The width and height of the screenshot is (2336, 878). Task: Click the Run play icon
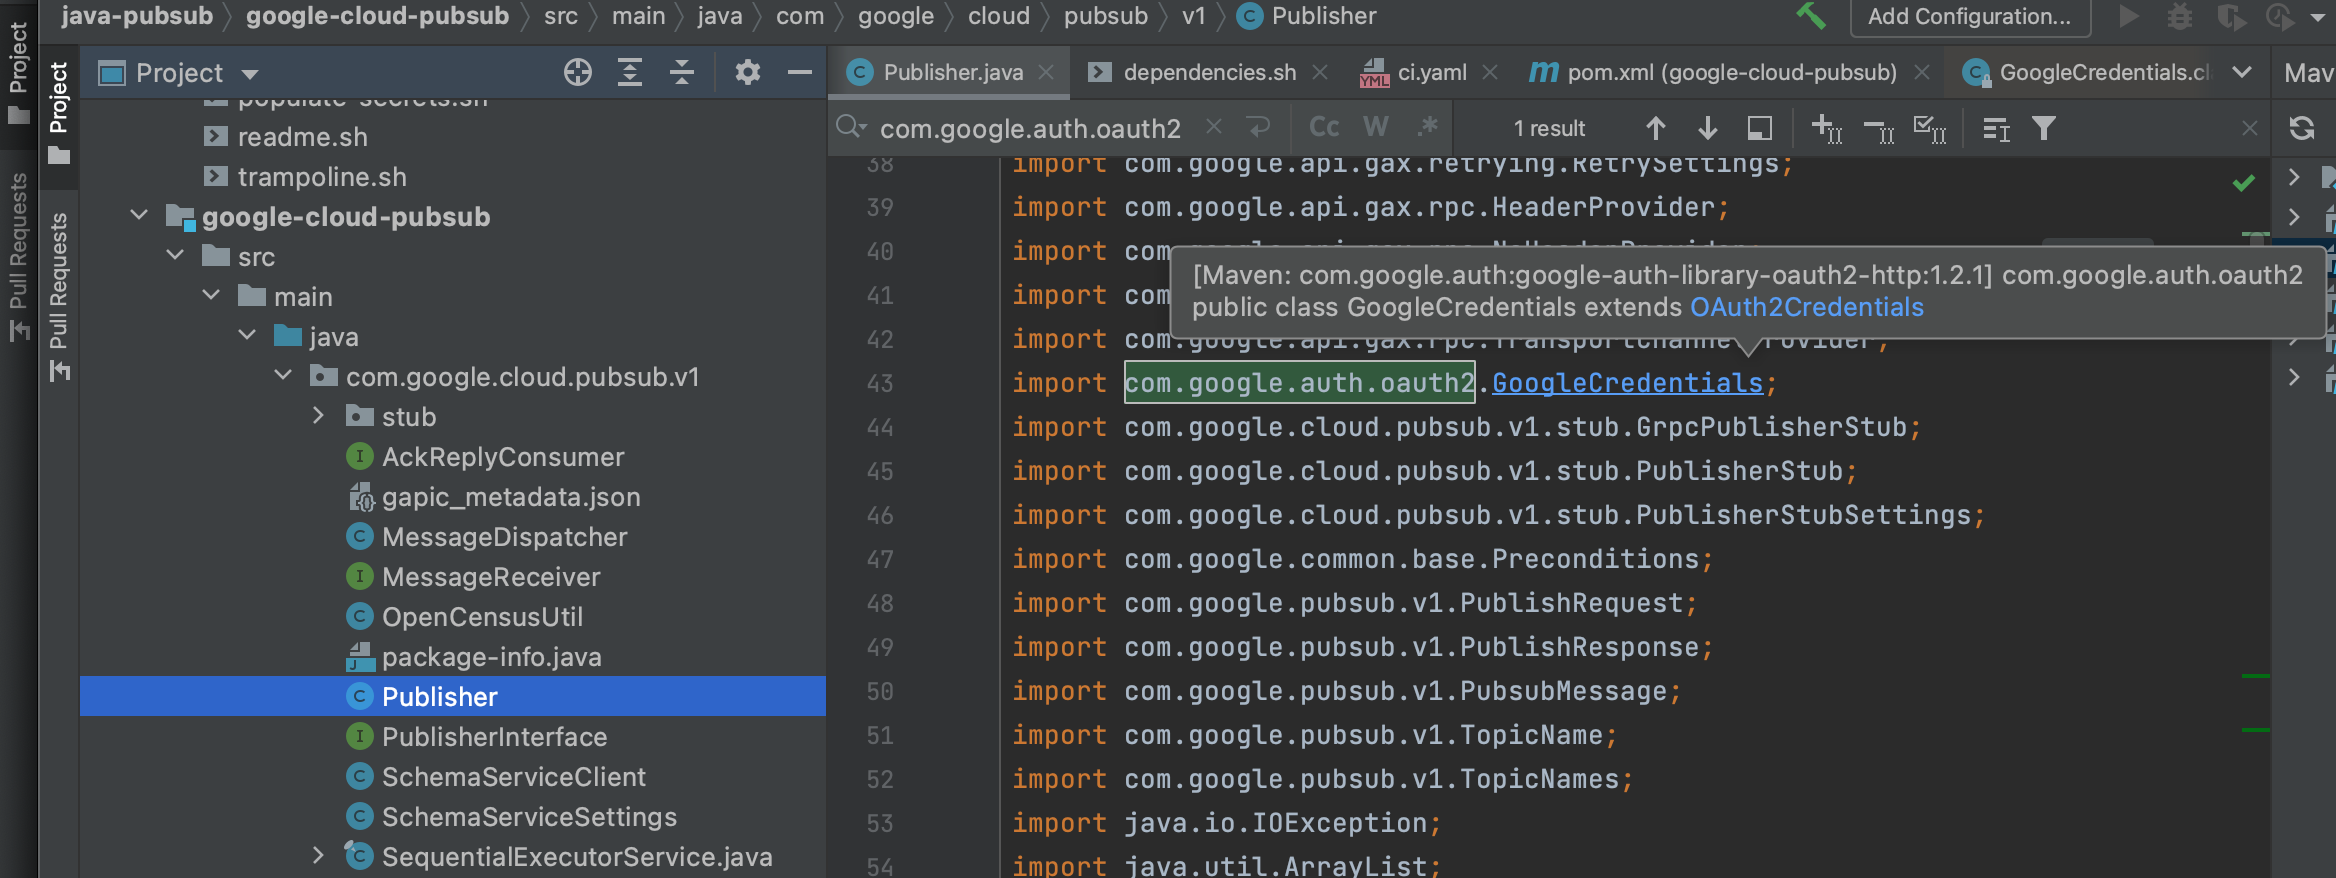2129,16
